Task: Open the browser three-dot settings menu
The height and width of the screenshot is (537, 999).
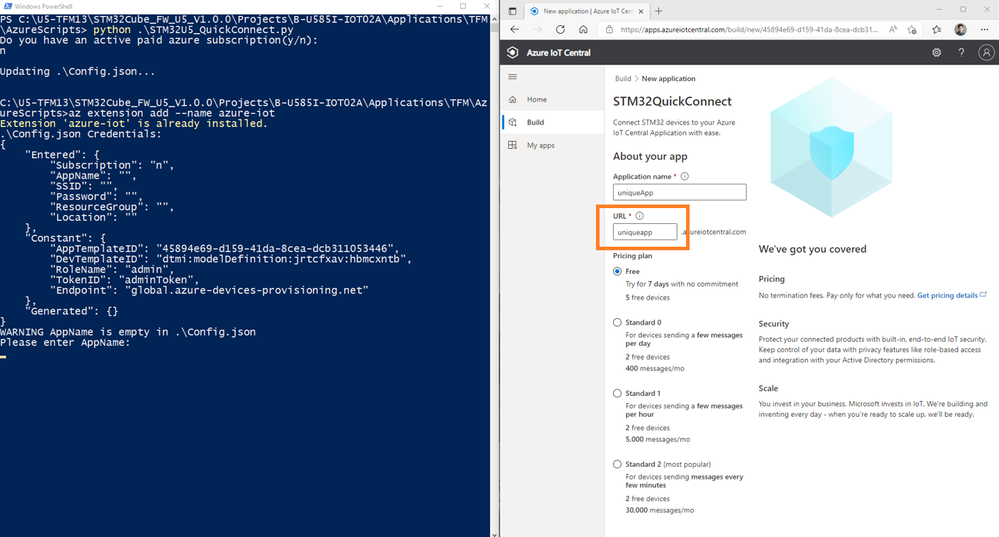Action: click(985, 29)
